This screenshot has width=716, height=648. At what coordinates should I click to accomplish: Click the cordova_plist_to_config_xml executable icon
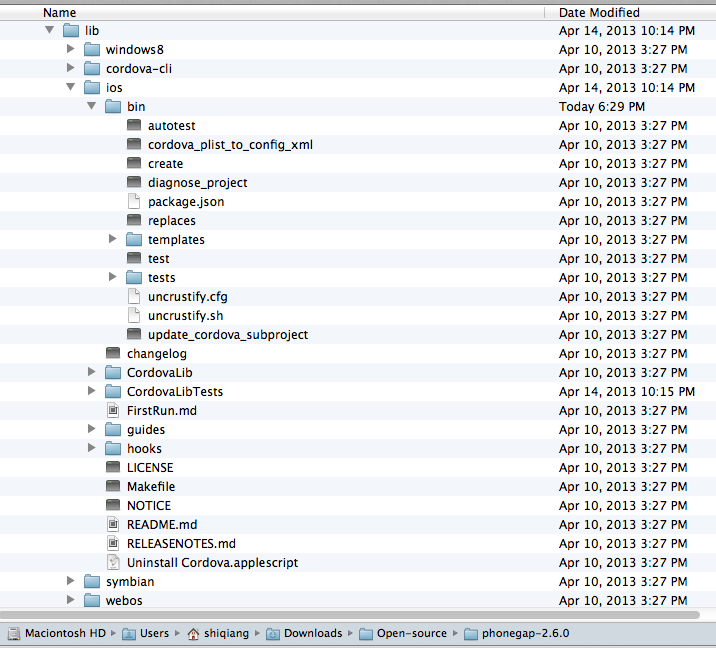click(x=134, y=144)
